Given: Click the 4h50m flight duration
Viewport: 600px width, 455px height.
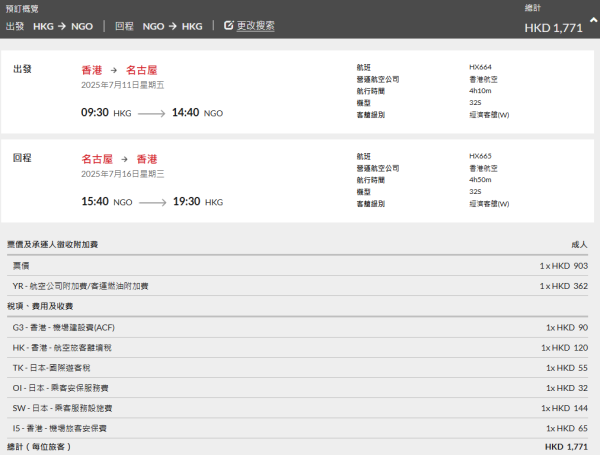Looking at the screenshot, I should pos(480,180).
